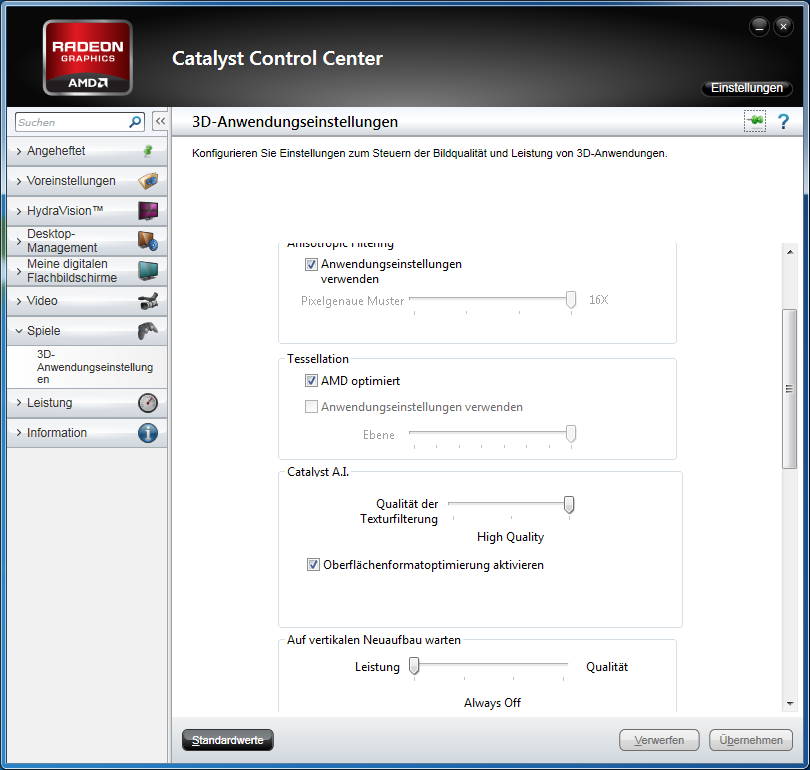Click the Übernehmen button
Image resolution: width=810 pixels, height=770 pixels.
coord(751,740)
